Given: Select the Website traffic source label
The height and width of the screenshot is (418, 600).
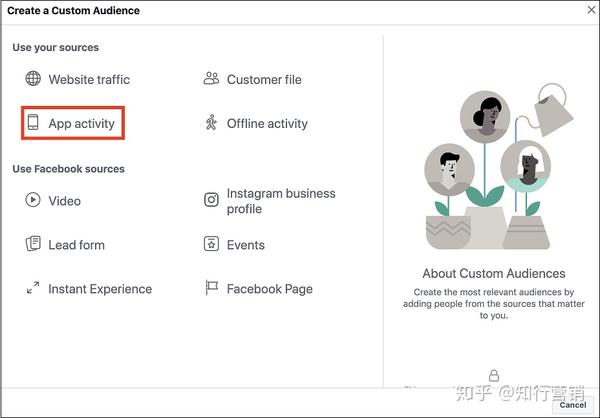Looking at the screenshot, I should [89, 80].
